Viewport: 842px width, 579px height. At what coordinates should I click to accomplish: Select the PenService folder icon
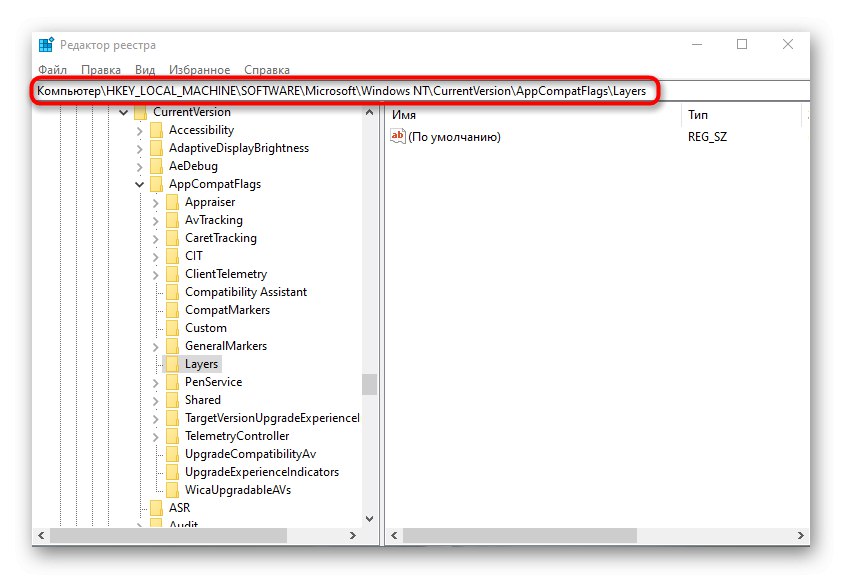(x=172, y=382)
